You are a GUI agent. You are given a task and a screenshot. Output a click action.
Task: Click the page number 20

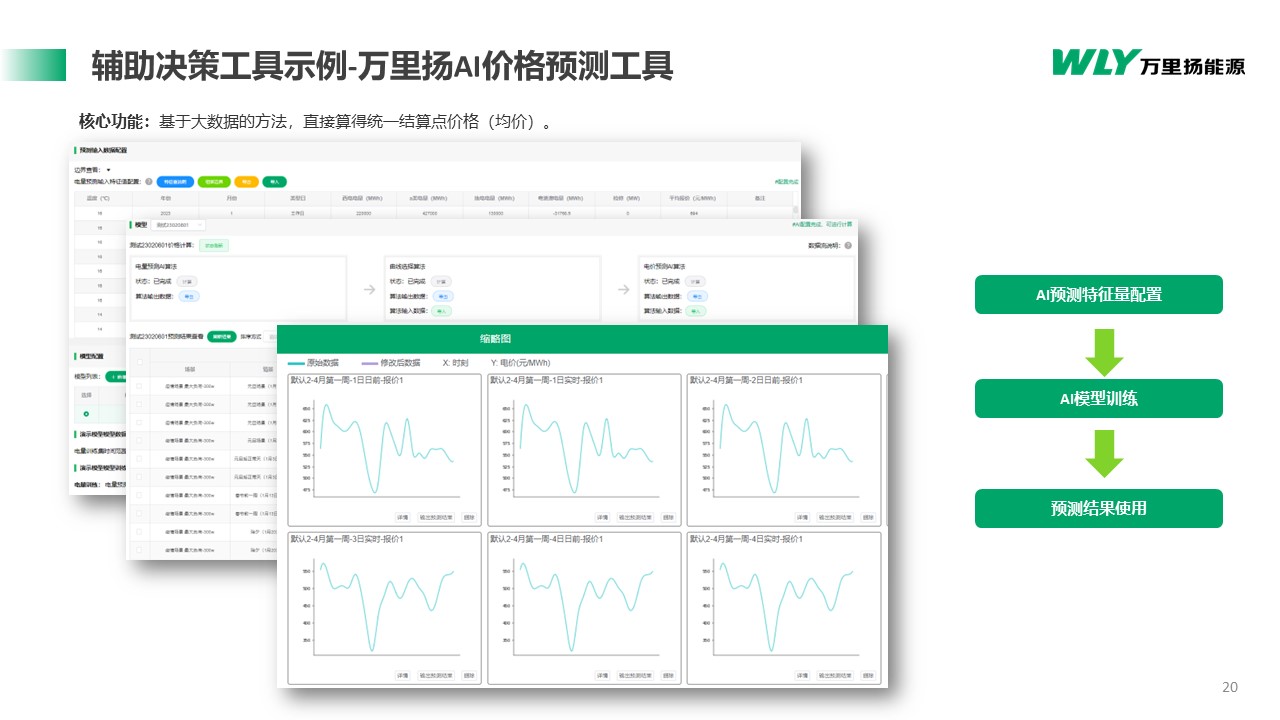click(x=1230, y=687)
